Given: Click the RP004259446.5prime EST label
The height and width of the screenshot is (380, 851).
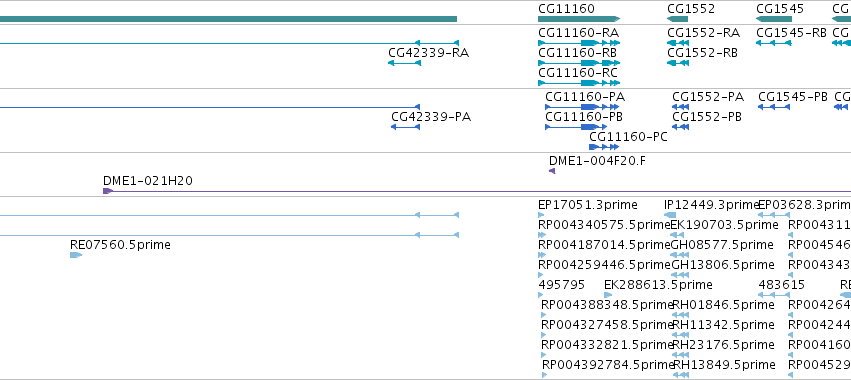Looking at the screenshot, I should [604, 265].
